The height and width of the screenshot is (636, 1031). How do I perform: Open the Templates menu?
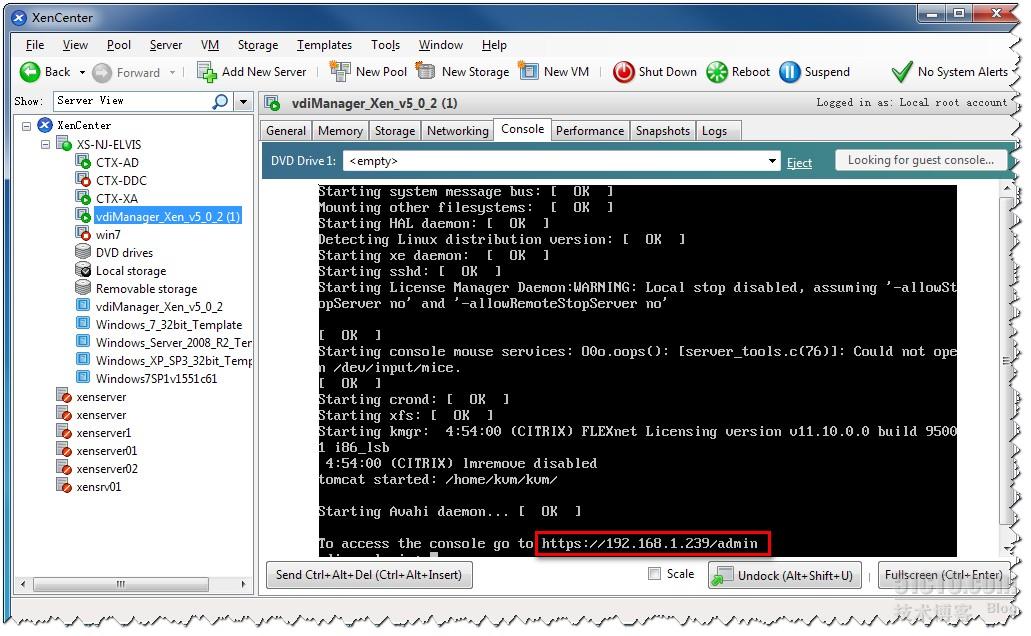point(324,45)
